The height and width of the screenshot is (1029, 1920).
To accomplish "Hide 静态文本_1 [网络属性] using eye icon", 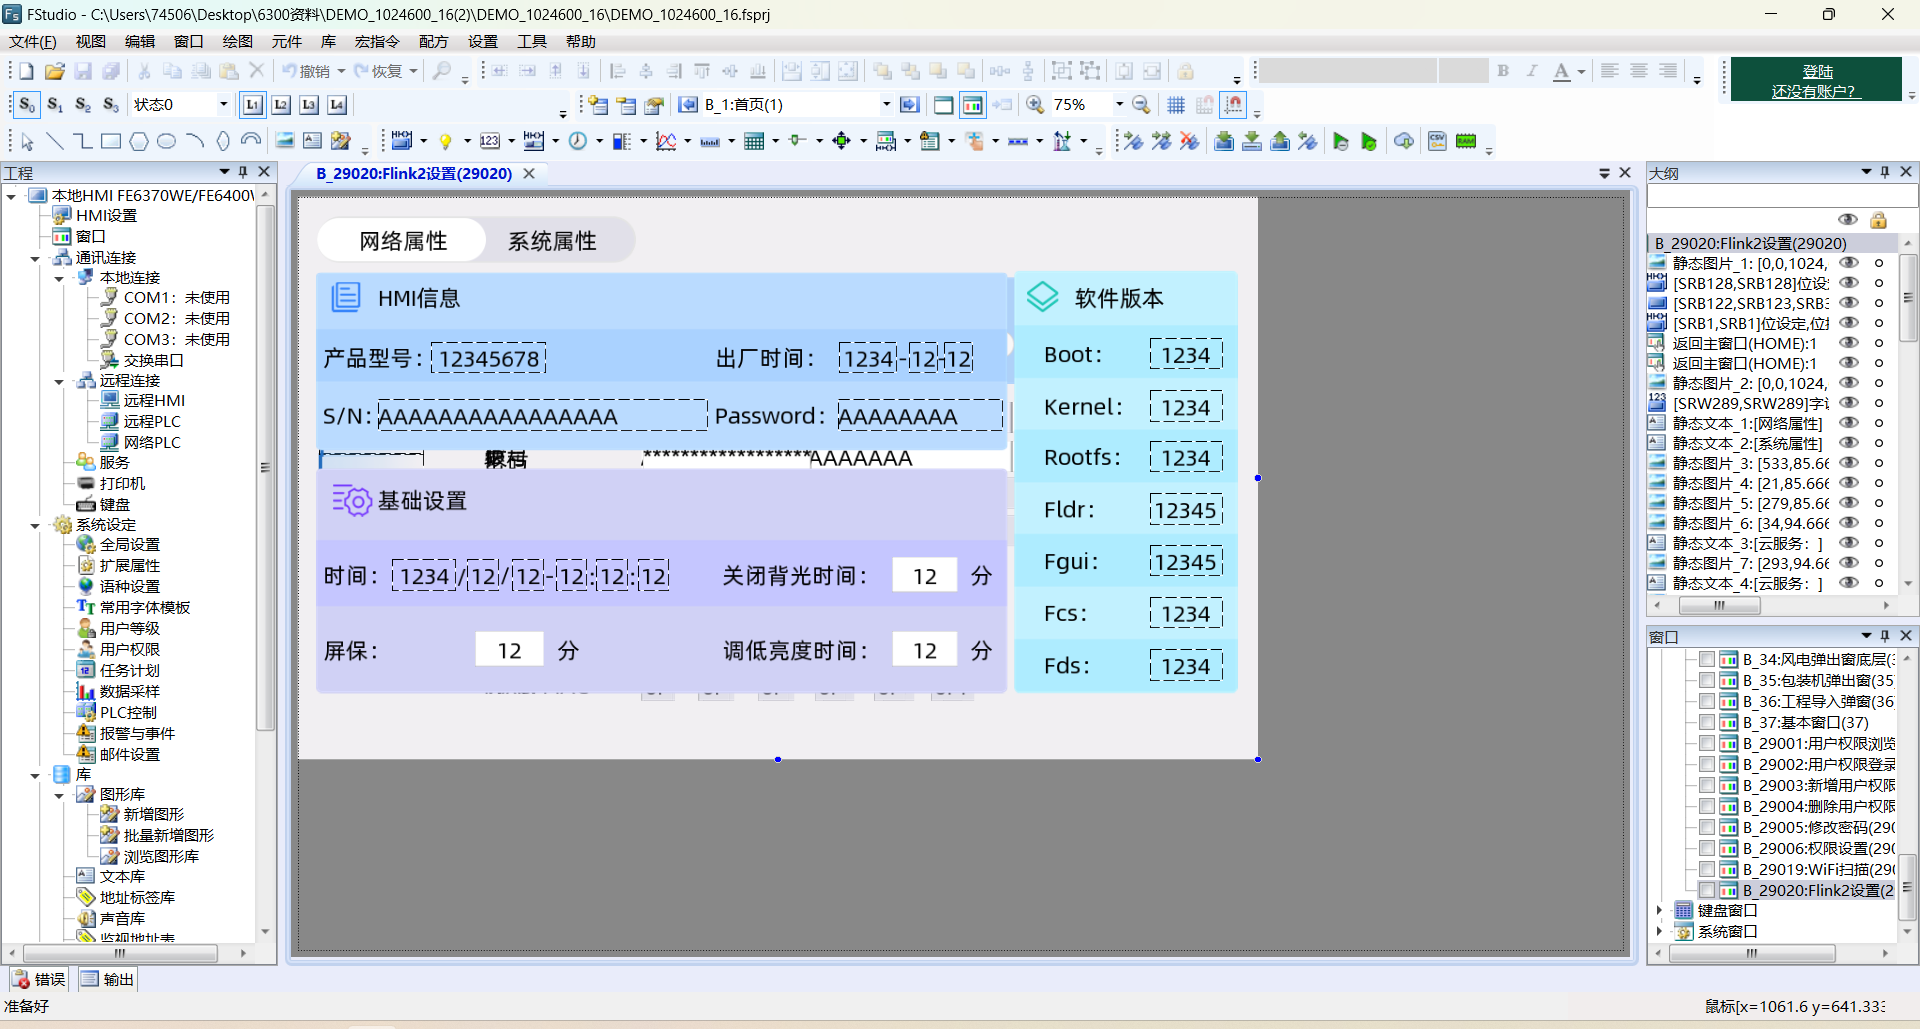I will coord(1848,423).
